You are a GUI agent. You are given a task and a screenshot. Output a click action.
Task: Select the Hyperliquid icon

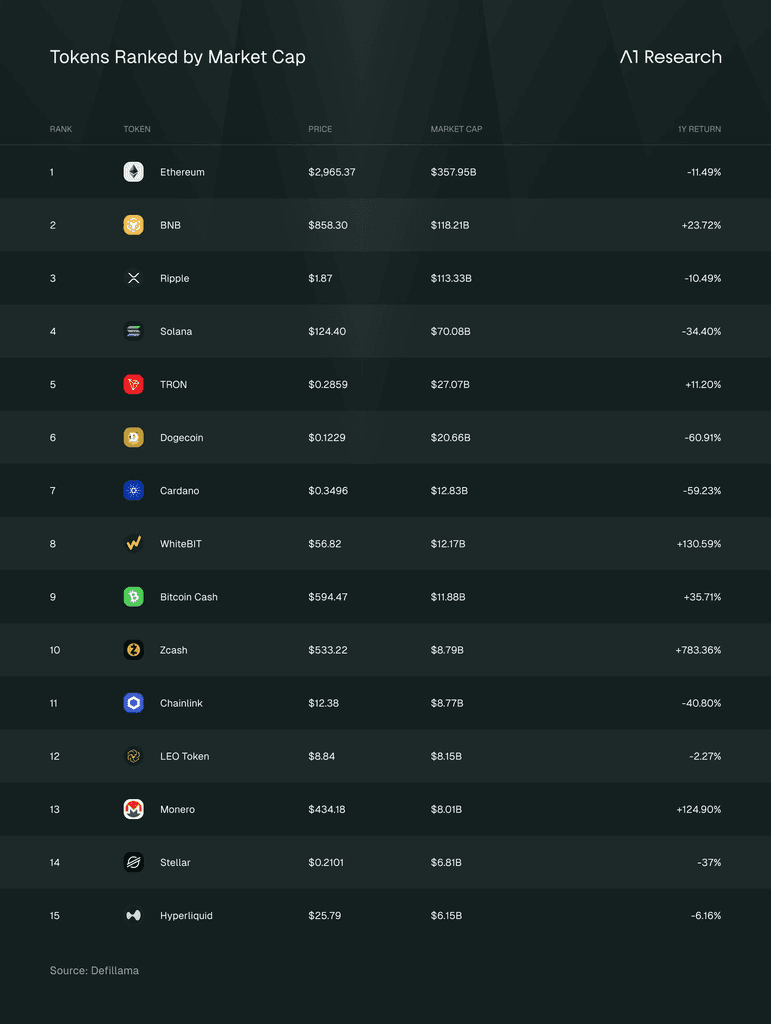click(x=133, y=916)
